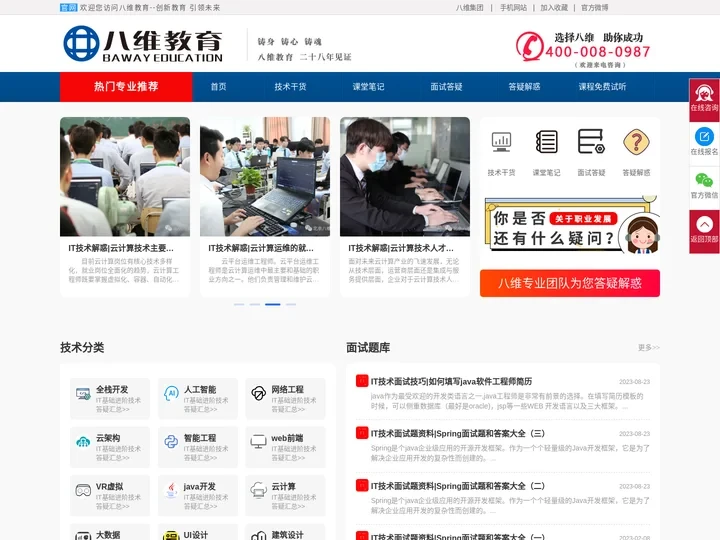Image resolution: width=720 pixels, height=540 pixels.
Task: Click the 大数据 category icon
Action: [83, 535]
